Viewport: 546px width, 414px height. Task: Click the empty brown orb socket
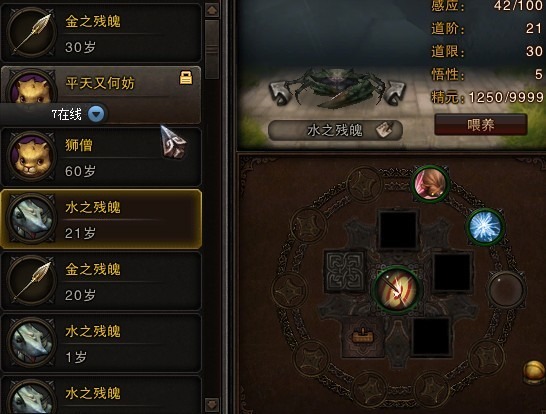pyautogui.click(x=506, y=290)
